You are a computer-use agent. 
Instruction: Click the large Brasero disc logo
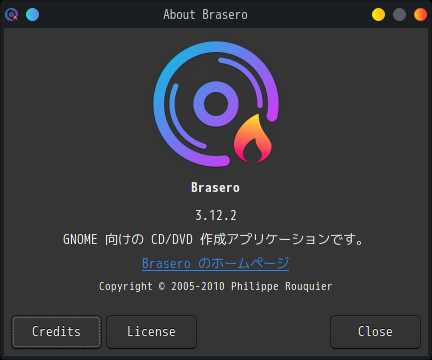click(x=216, y=104)
